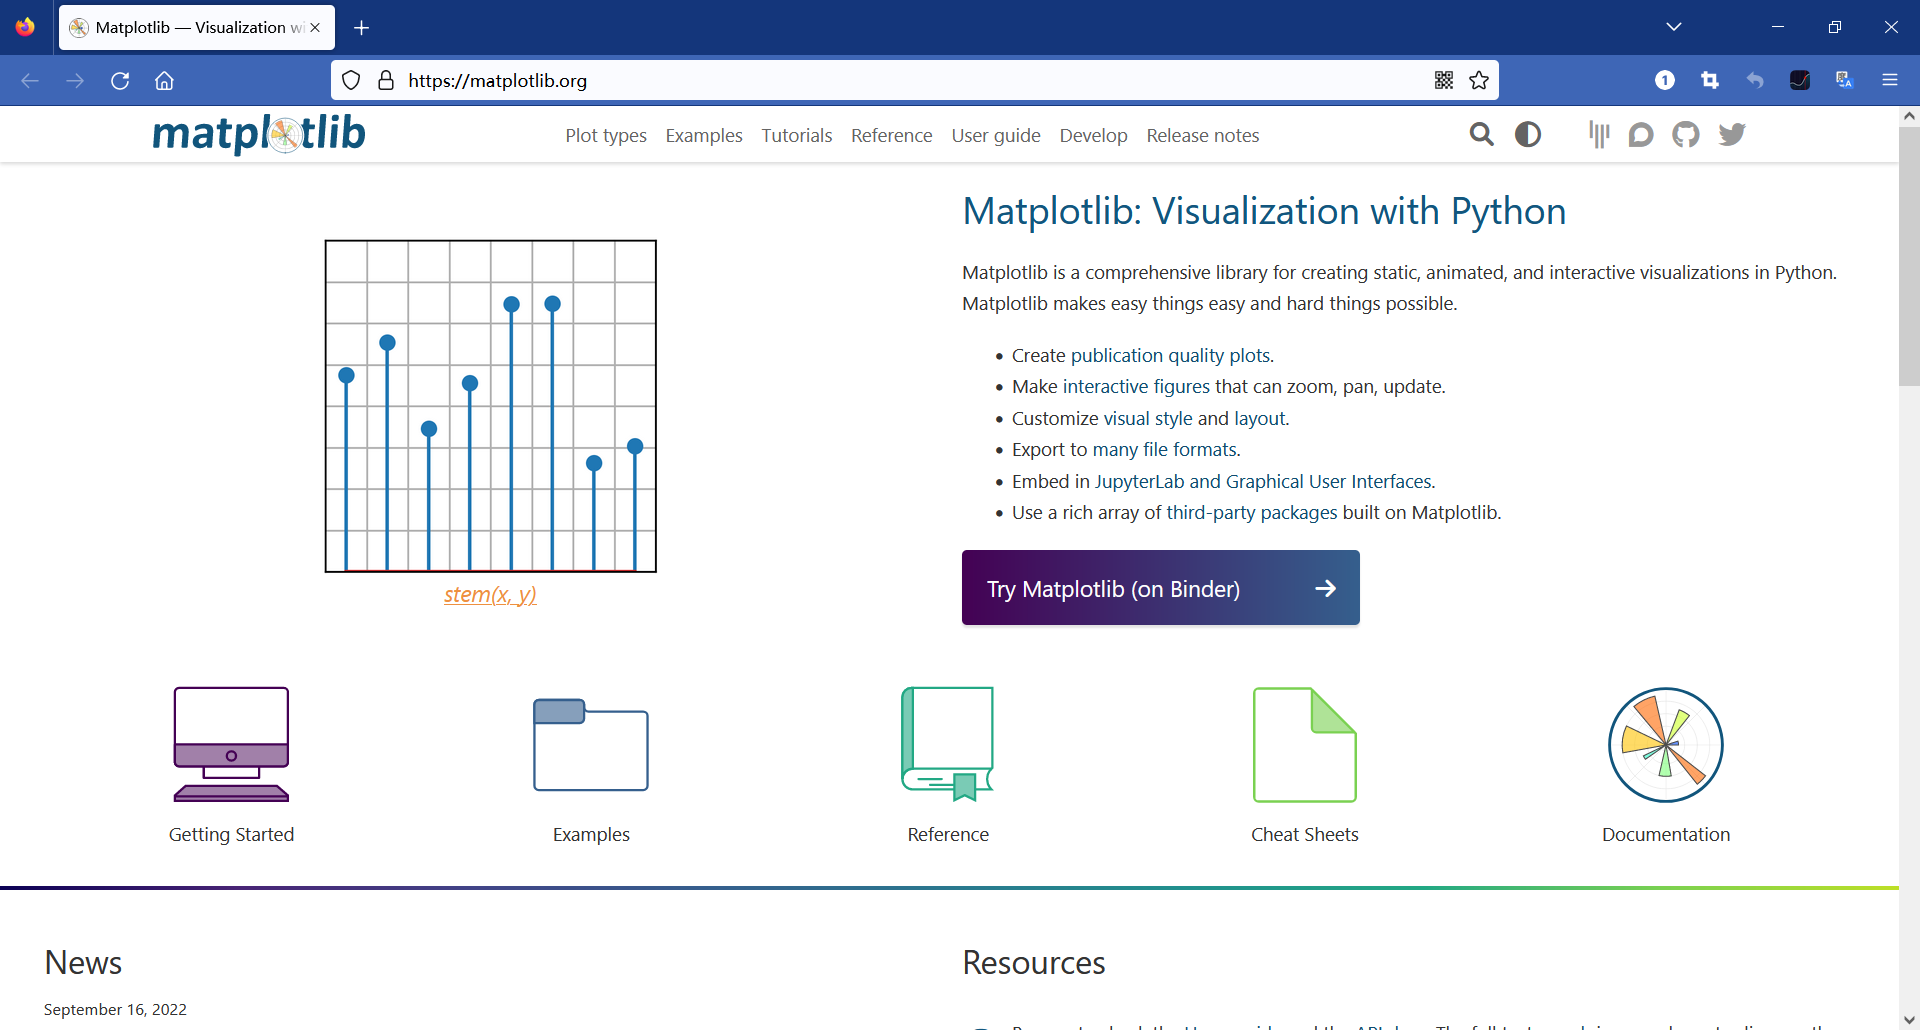Open the Reference nav item in header
Viewport: 1920px width, 1030px height.
tap(892, 135)
